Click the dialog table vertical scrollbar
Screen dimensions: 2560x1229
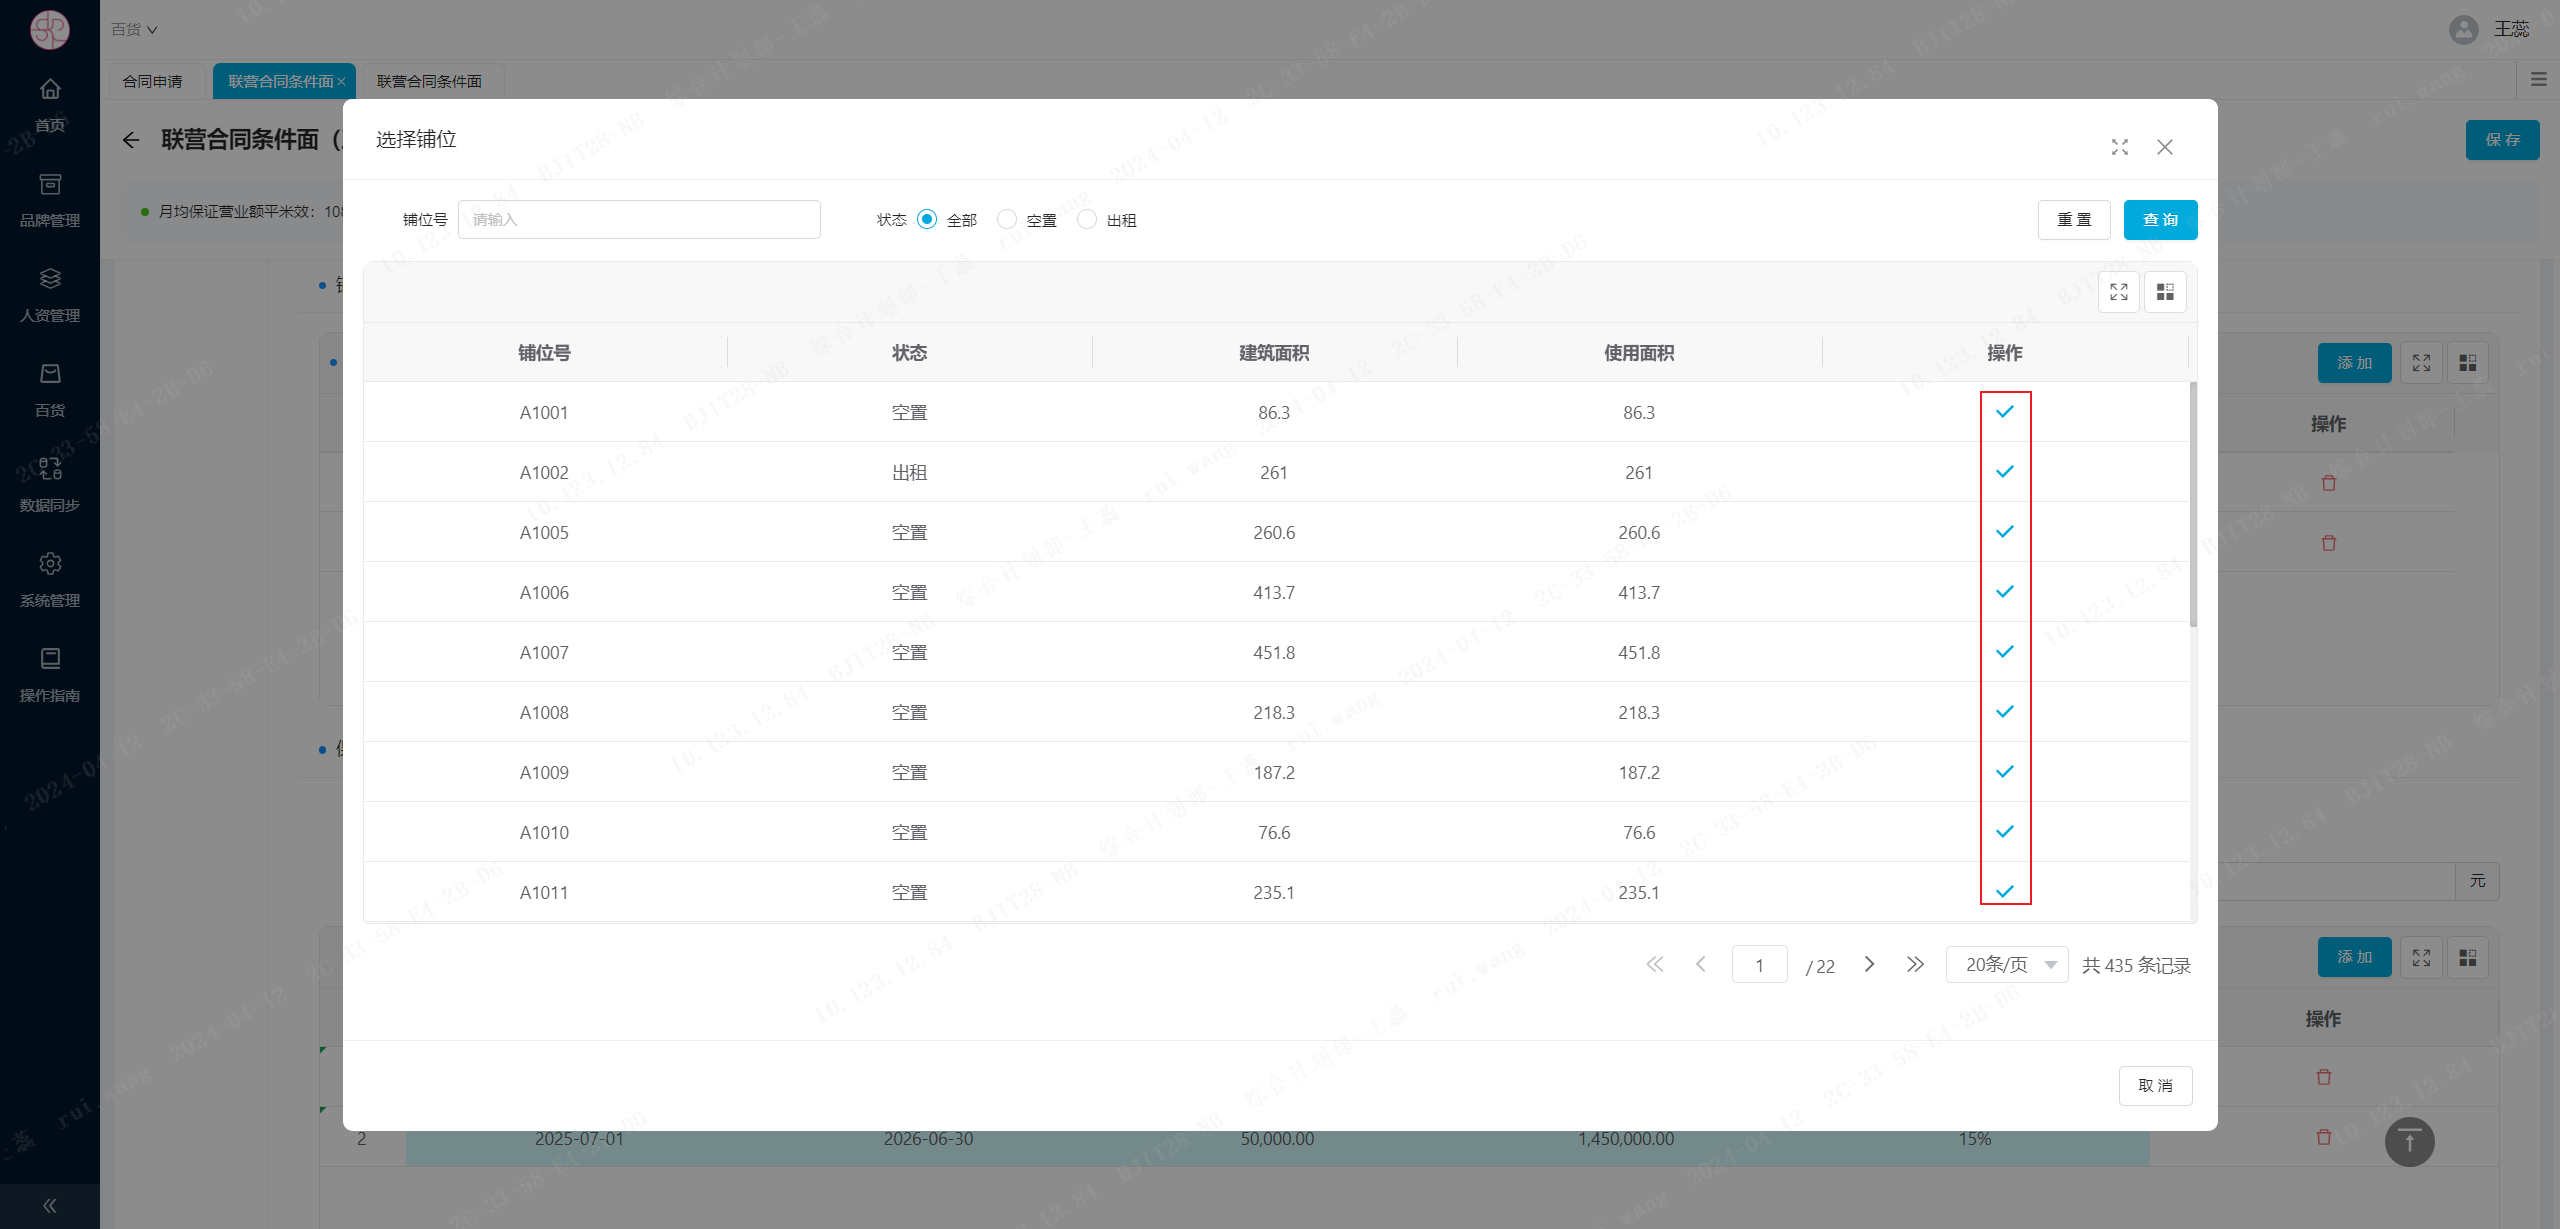point(2193,505)
